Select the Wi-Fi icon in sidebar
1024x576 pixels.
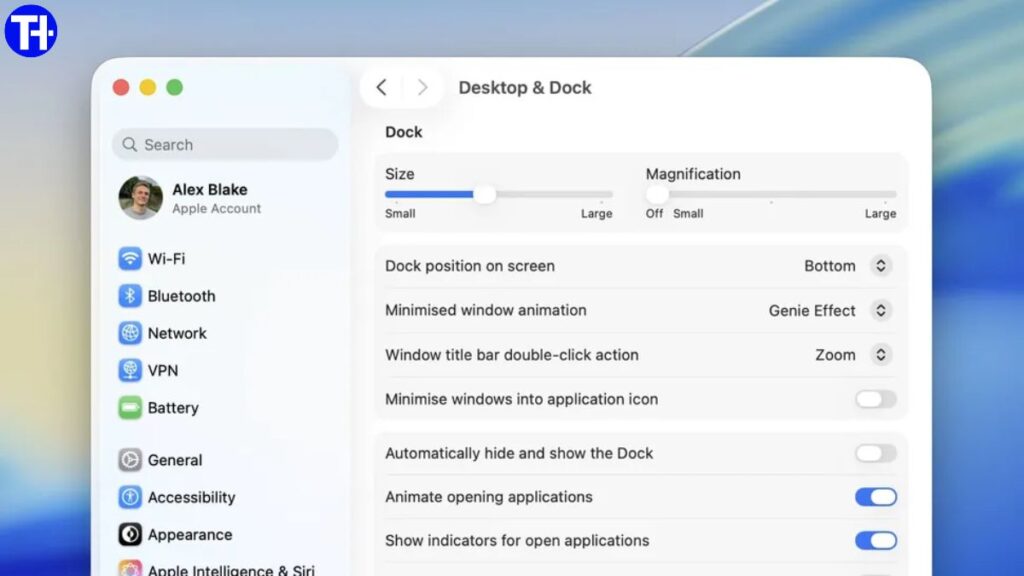(131, 259)
